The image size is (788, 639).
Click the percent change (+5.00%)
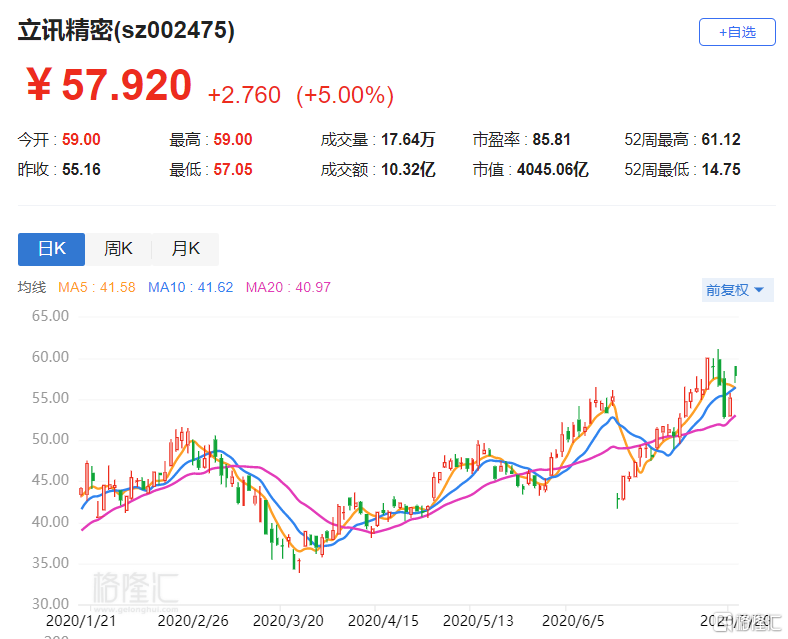point(345,95)
